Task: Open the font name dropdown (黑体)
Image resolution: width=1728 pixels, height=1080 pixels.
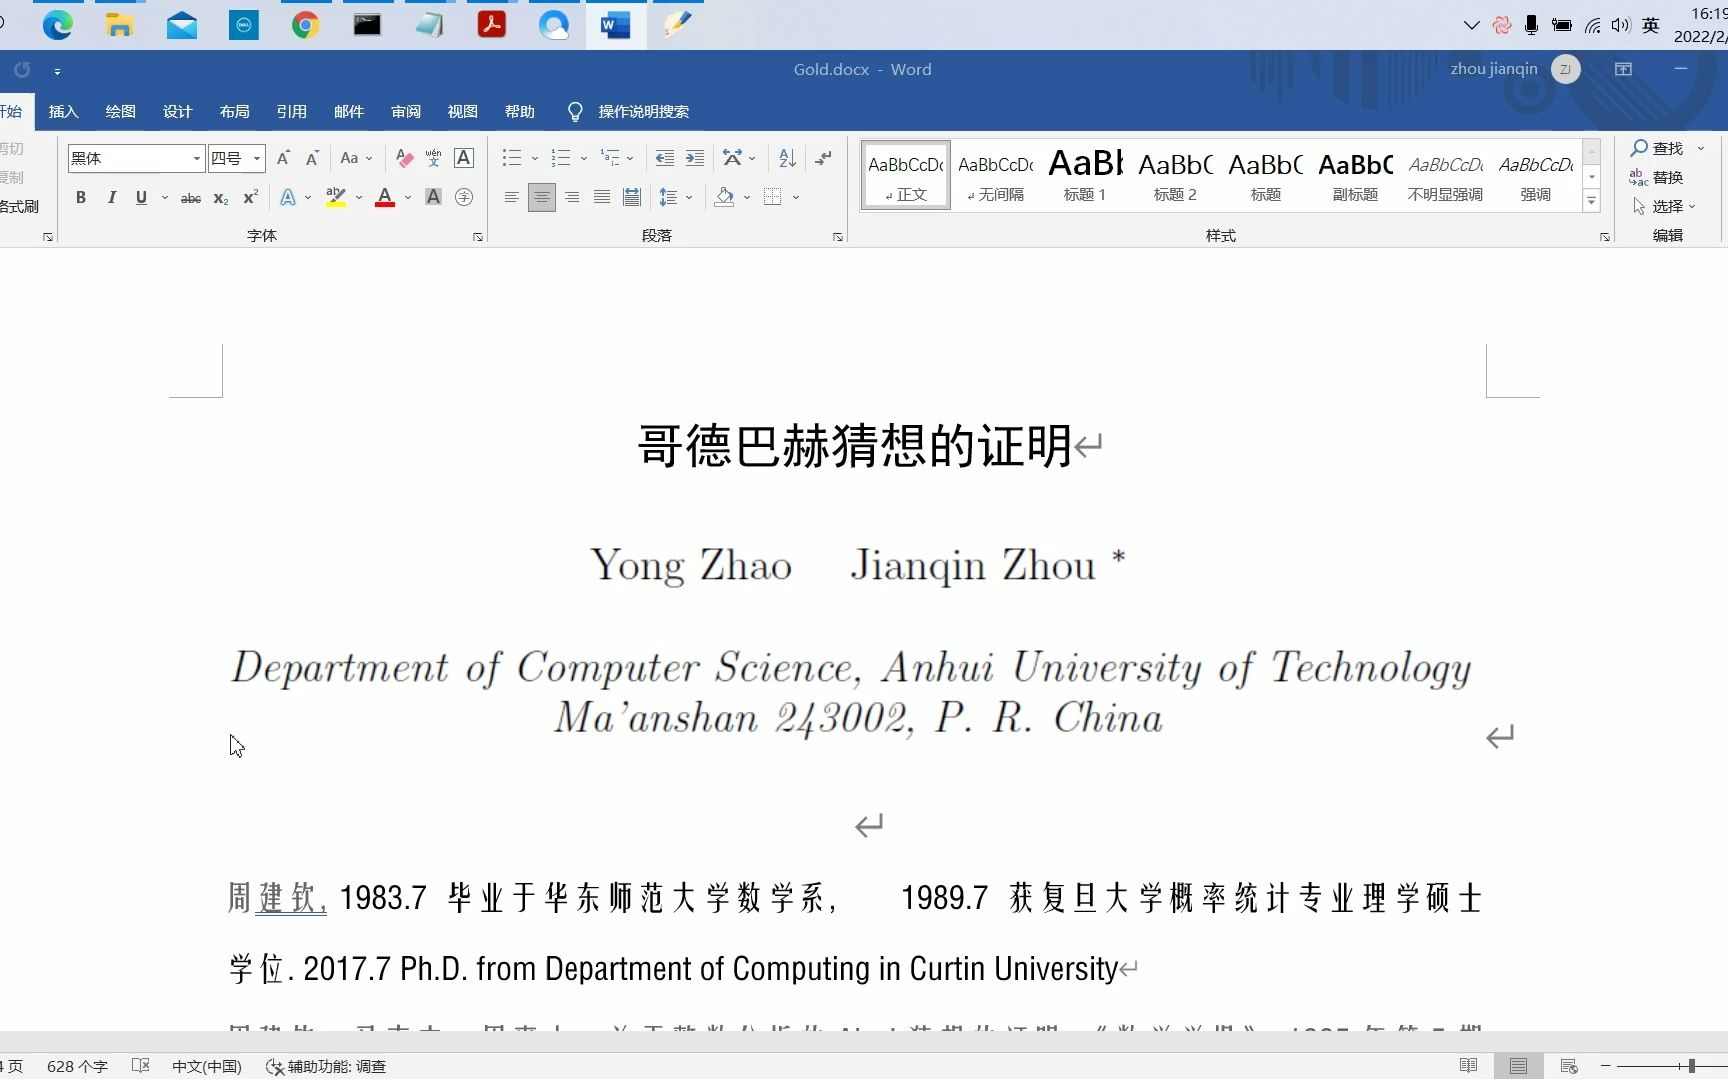Action: 196,158
